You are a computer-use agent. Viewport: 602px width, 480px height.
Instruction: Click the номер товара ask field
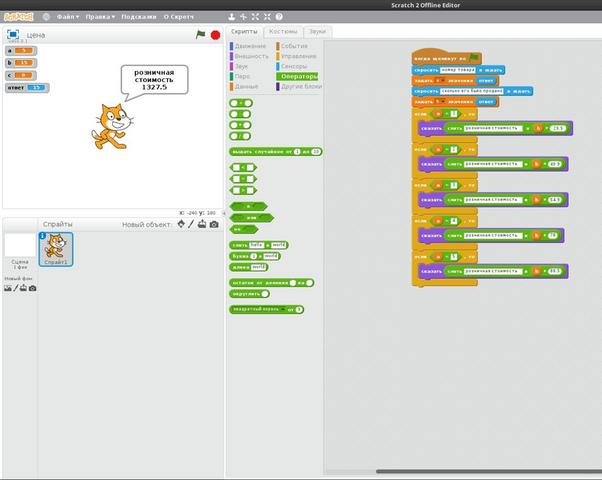tap(458, 70)
